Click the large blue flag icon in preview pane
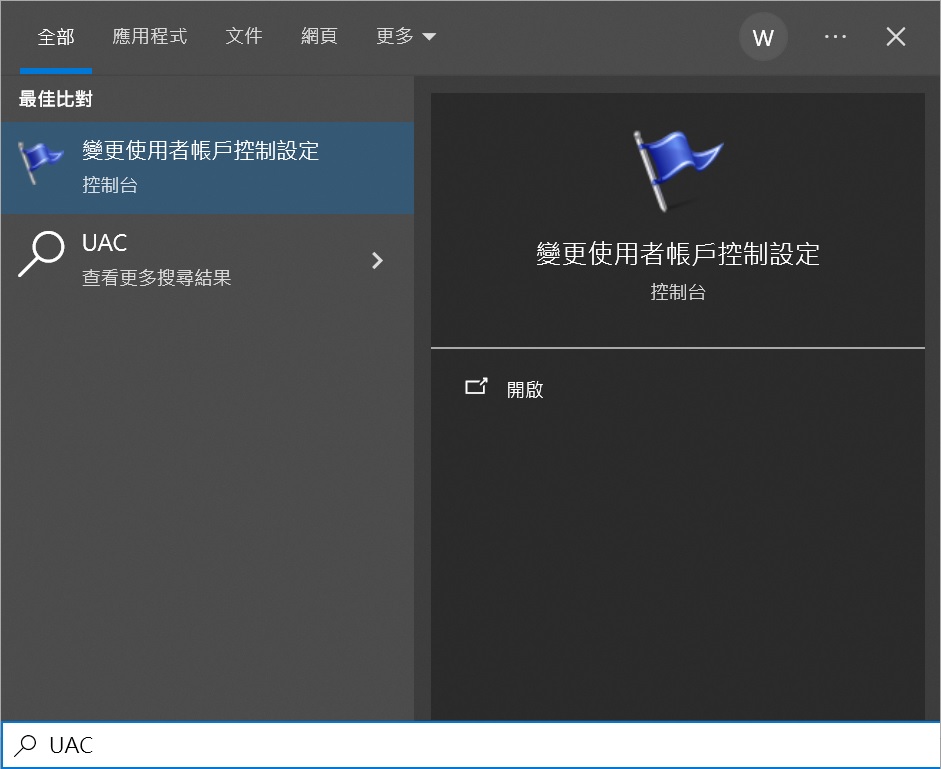The image size is (941, 769). (677, 171)
